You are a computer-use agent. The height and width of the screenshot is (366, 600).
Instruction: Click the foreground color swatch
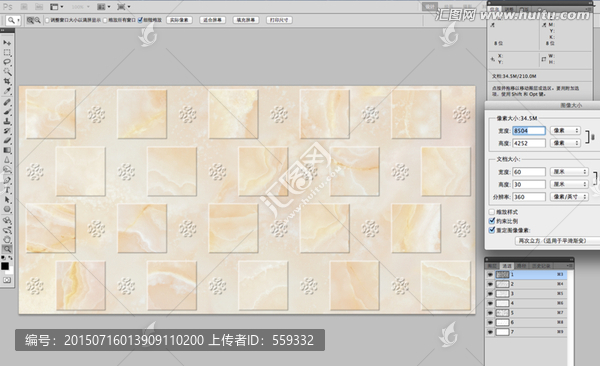5,266
